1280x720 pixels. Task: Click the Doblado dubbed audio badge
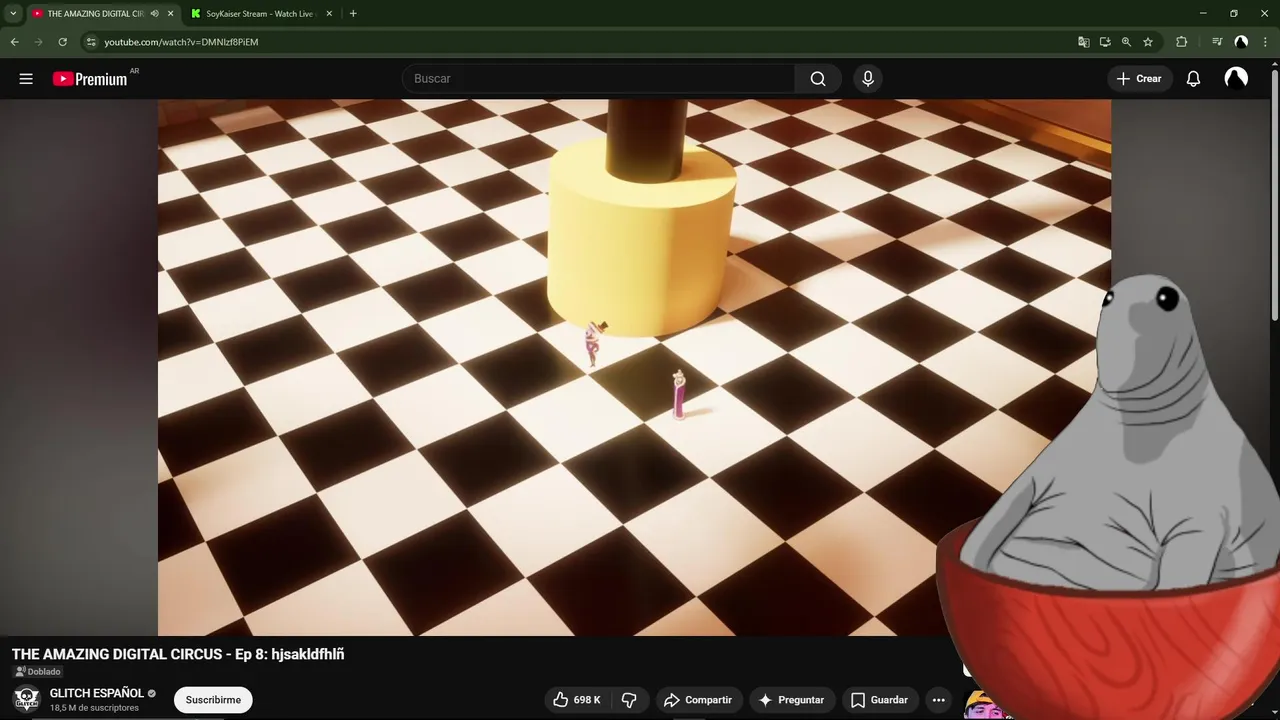point(38,672)
